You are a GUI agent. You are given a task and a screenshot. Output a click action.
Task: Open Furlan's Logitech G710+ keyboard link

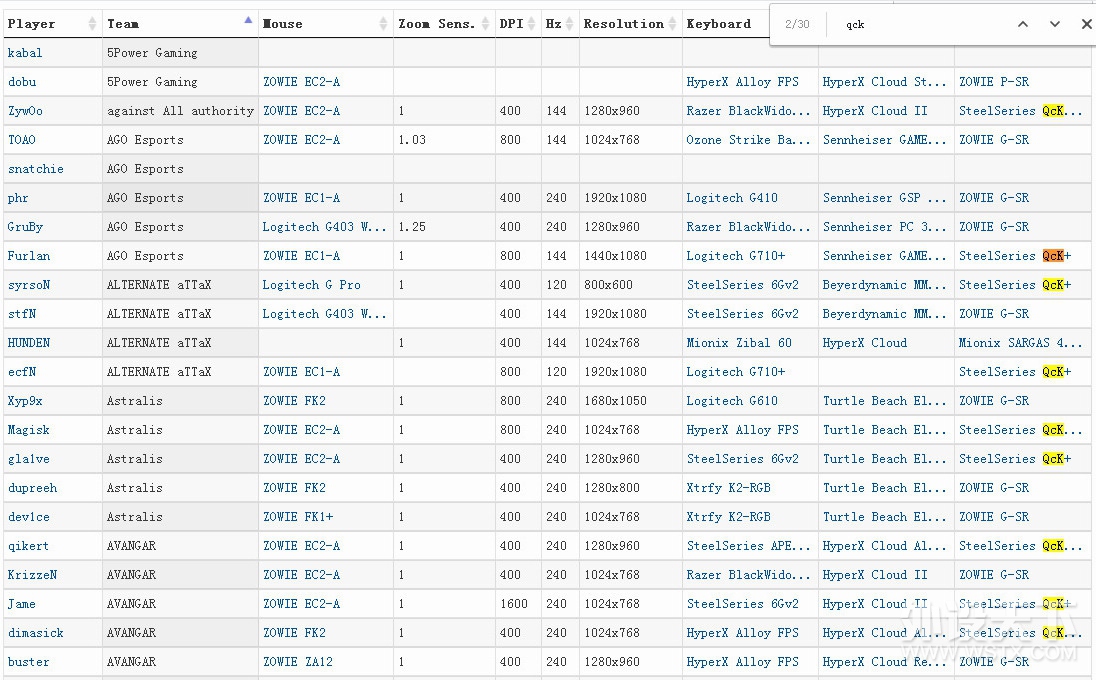pos(735,256)
